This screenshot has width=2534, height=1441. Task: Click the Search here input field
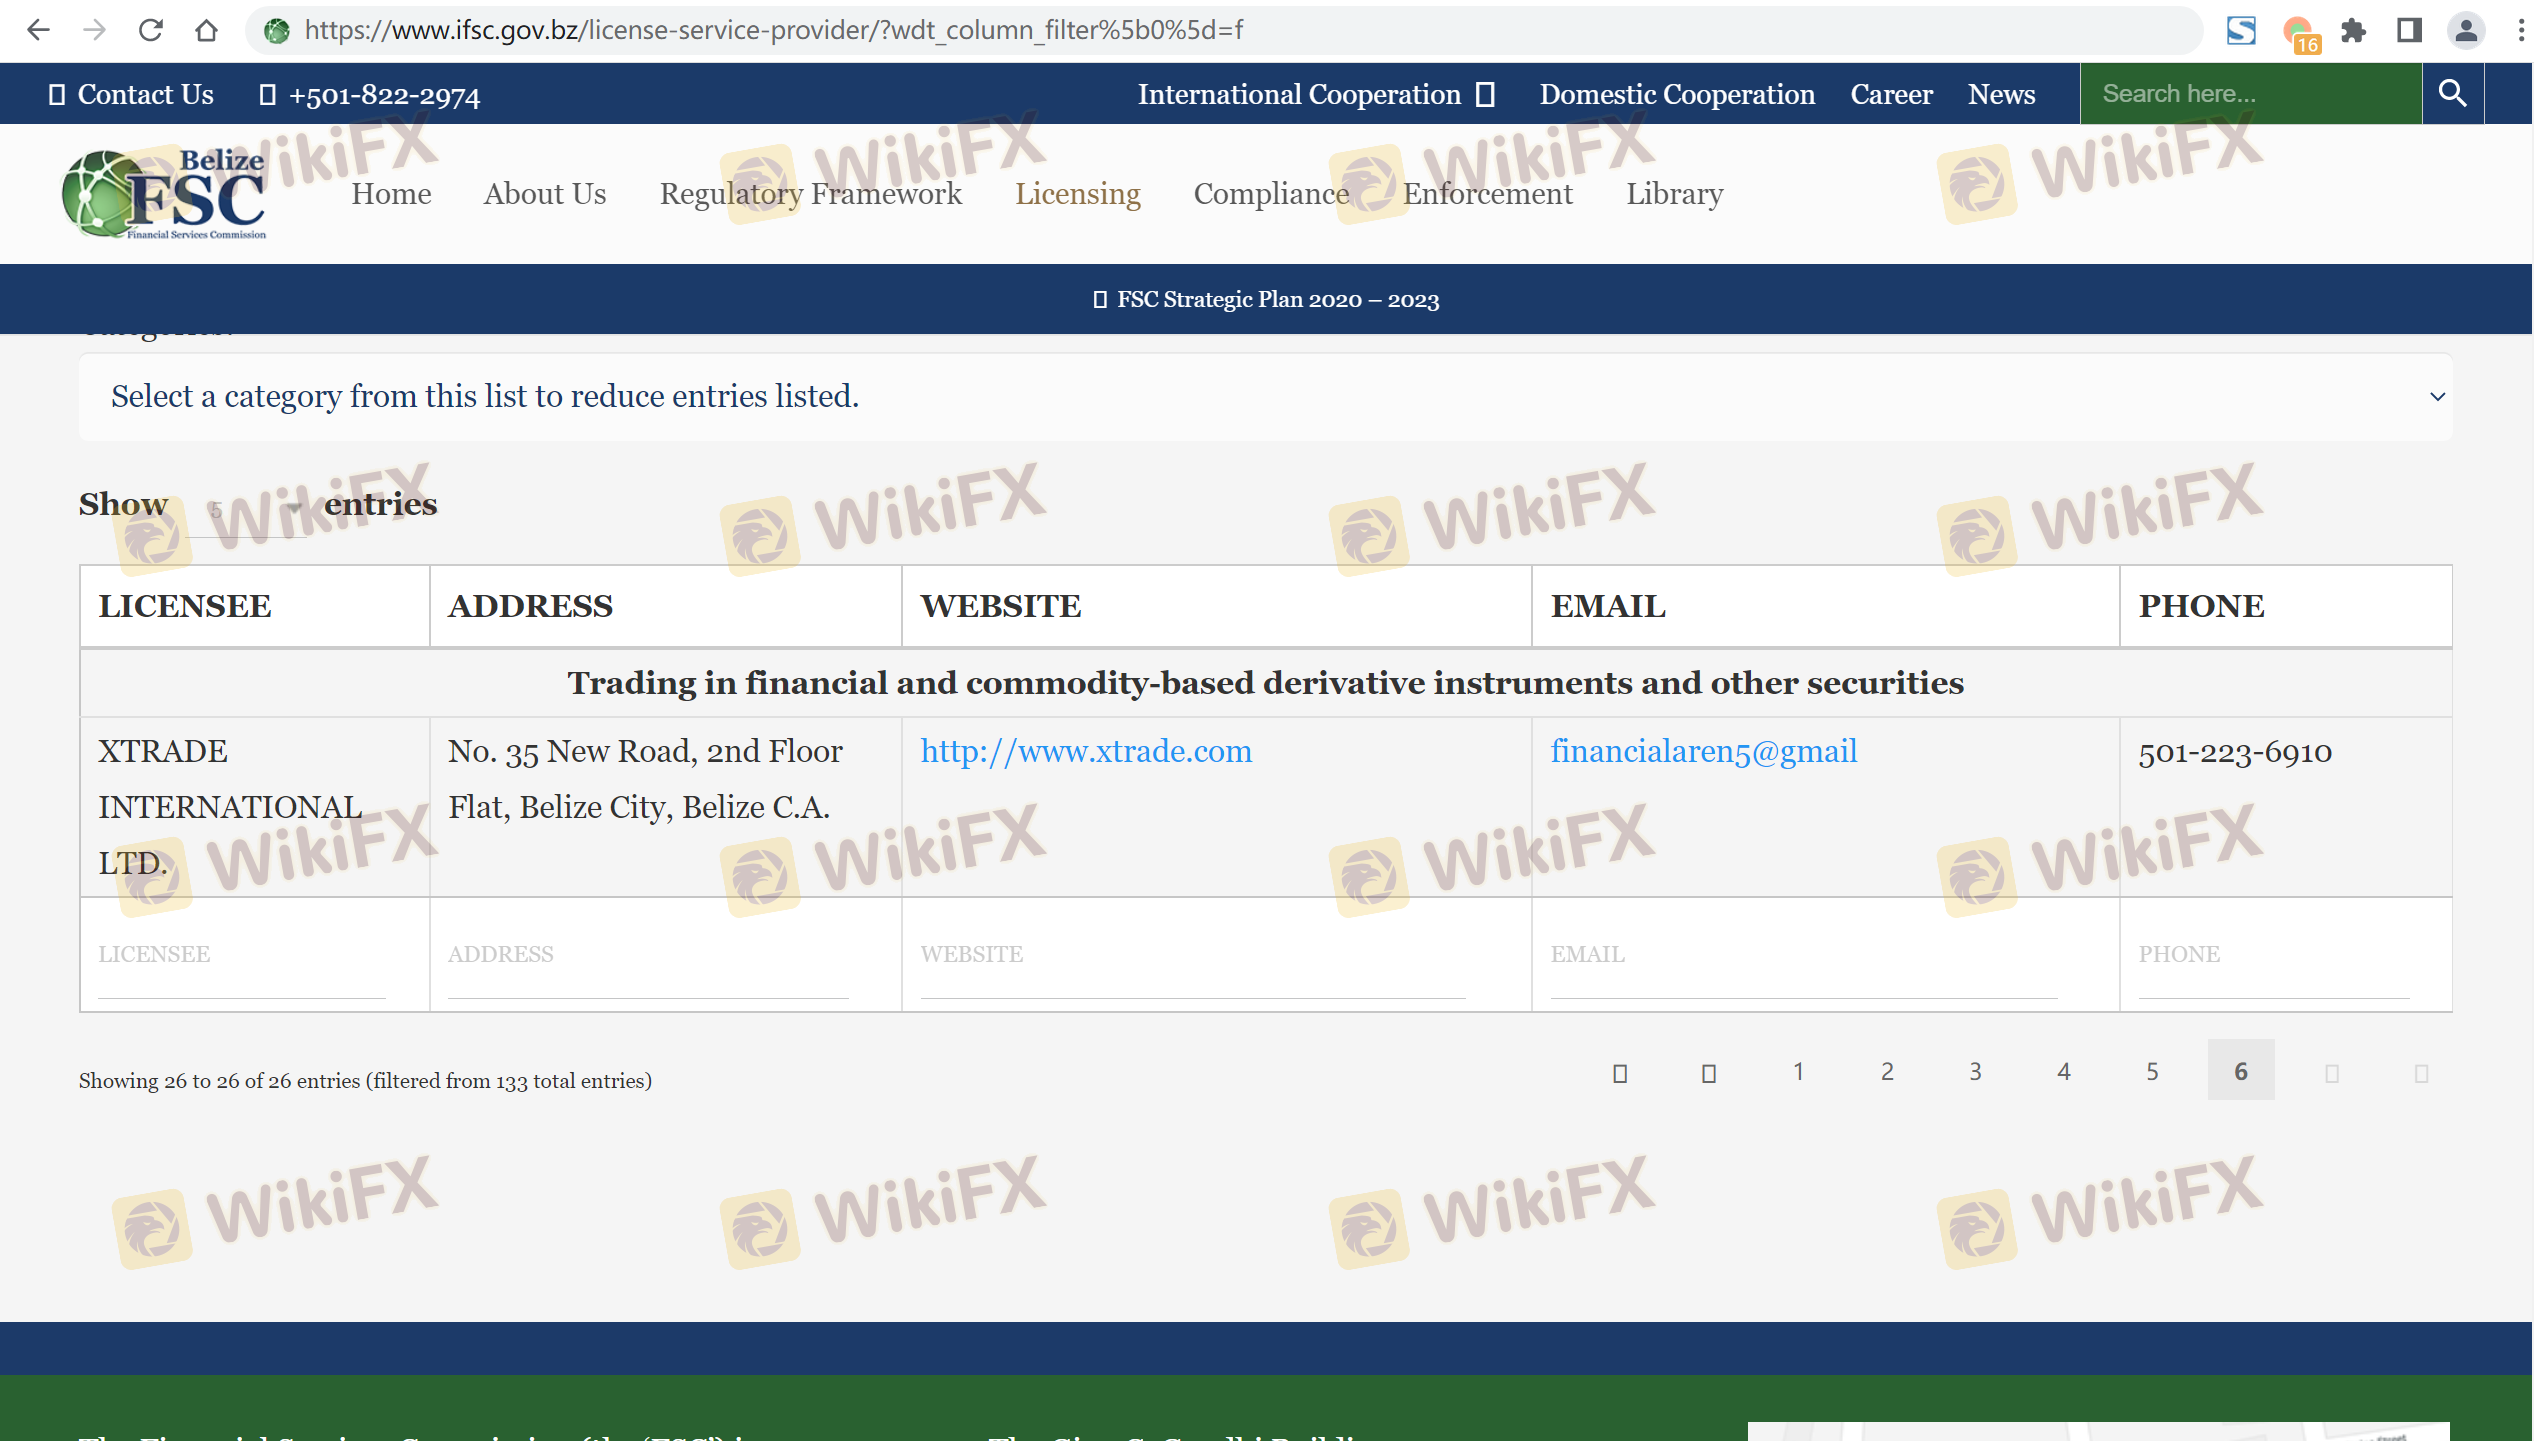tap(2250, 94)
